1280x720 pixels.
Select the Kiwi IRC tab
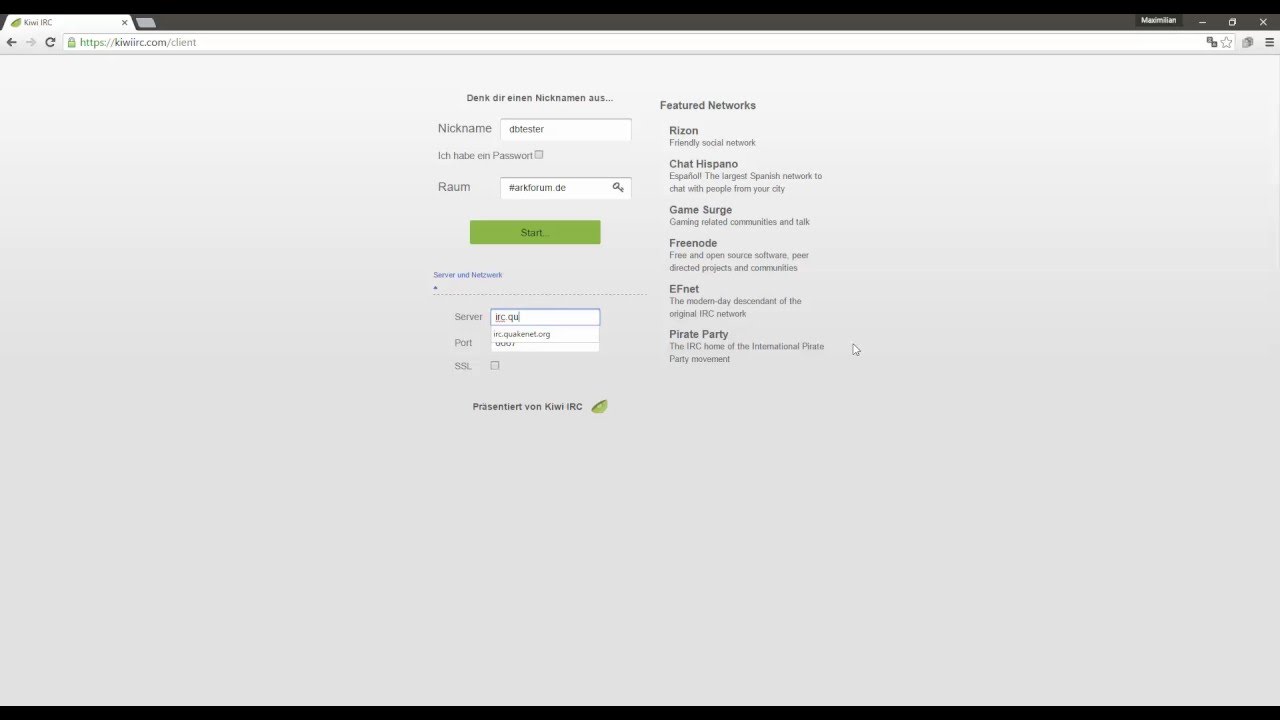[68, 22]
